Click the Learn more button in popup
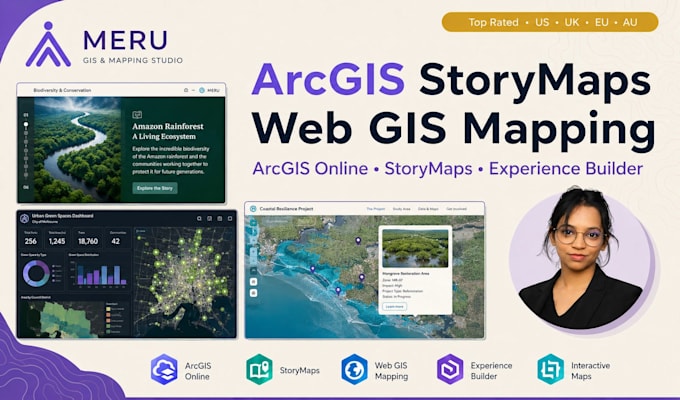The image size is (680, 400). coord(395,307)
